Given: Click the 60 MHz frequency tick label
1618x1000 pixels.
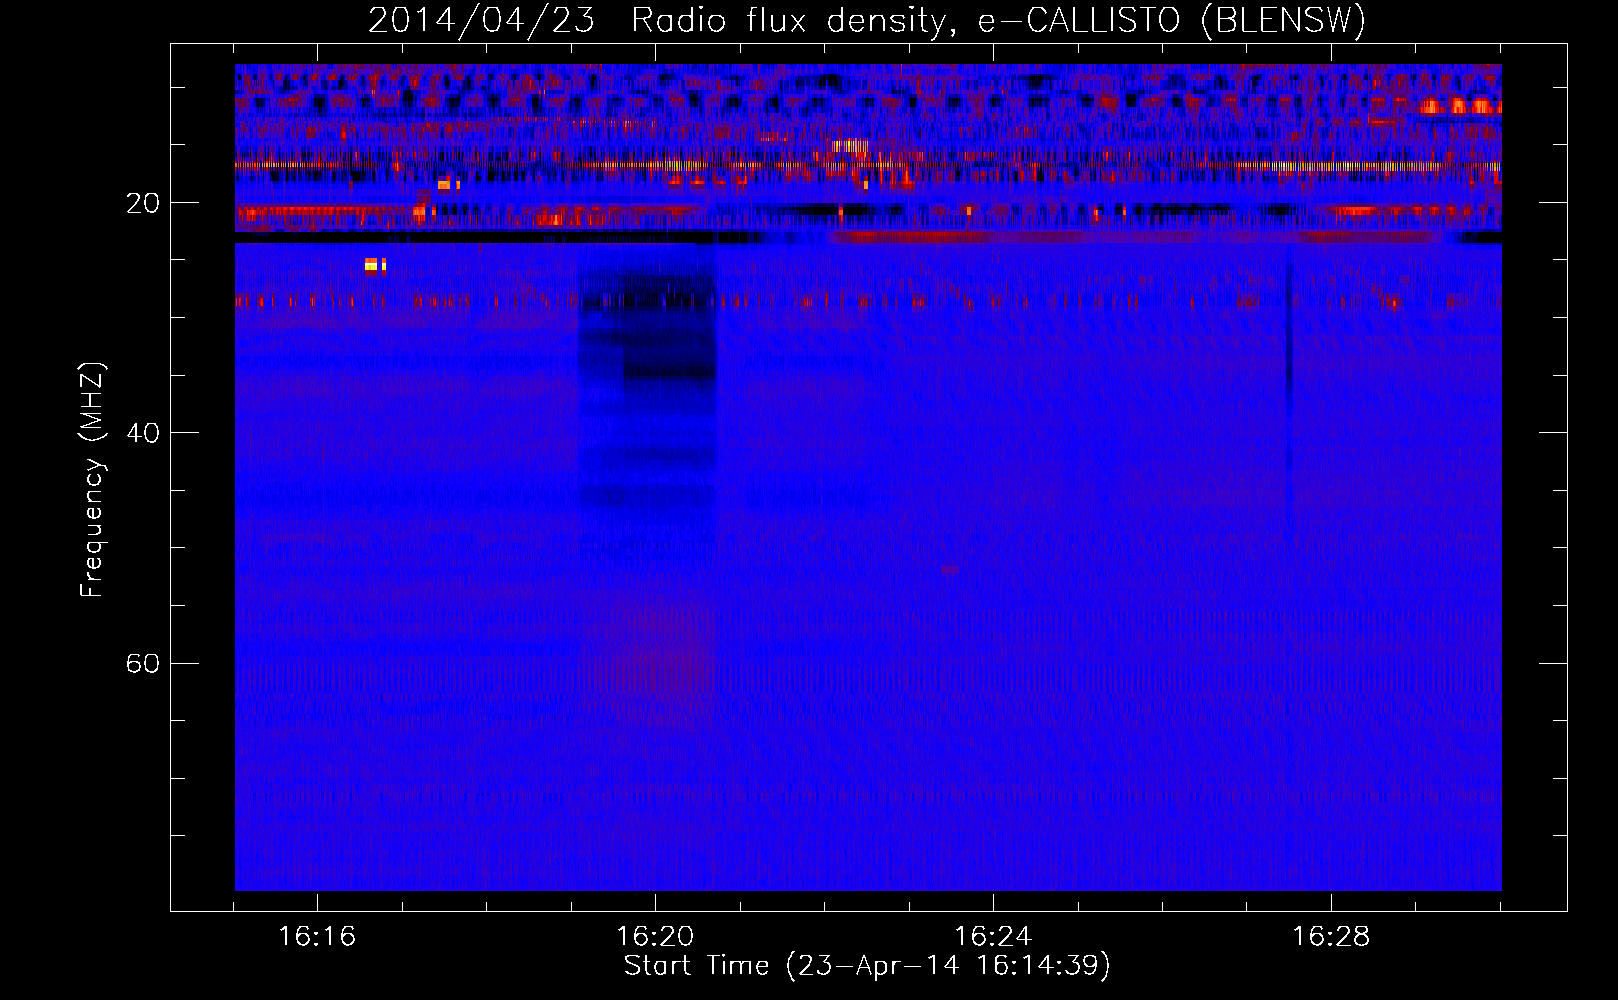Looking at the screenshot, I should pos(143,664).
